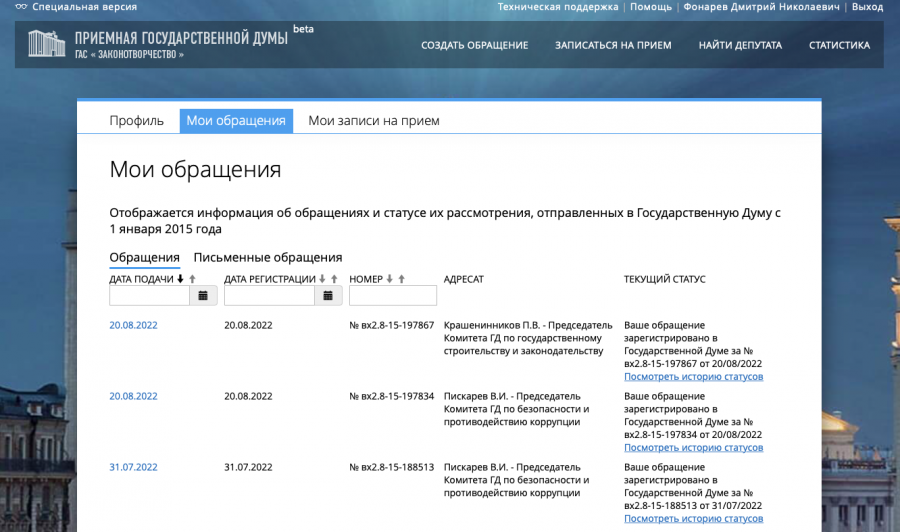Open Статистика menu item
This screenshot has height=532, width=900.
pyautogui.click(x=839, y=45)
